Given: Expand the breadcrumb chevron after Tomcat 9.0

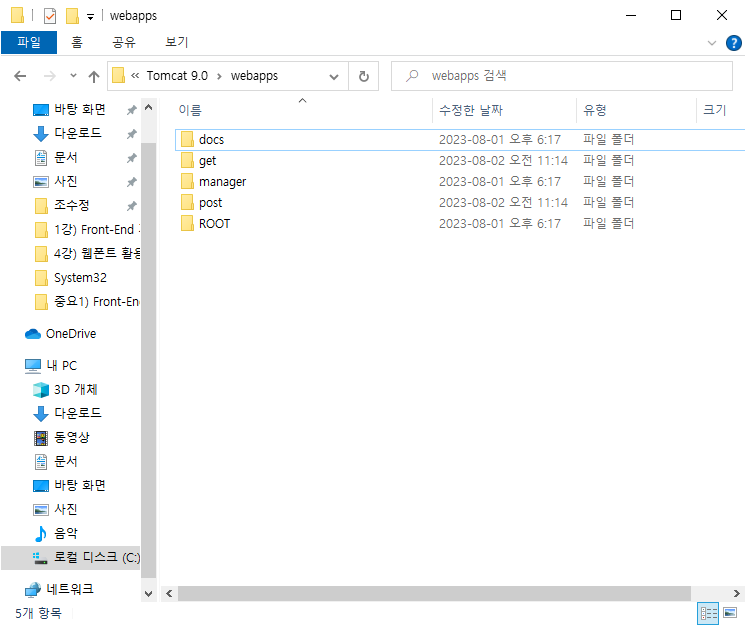Looking at the screenshot, I should (x=219, y=76).
